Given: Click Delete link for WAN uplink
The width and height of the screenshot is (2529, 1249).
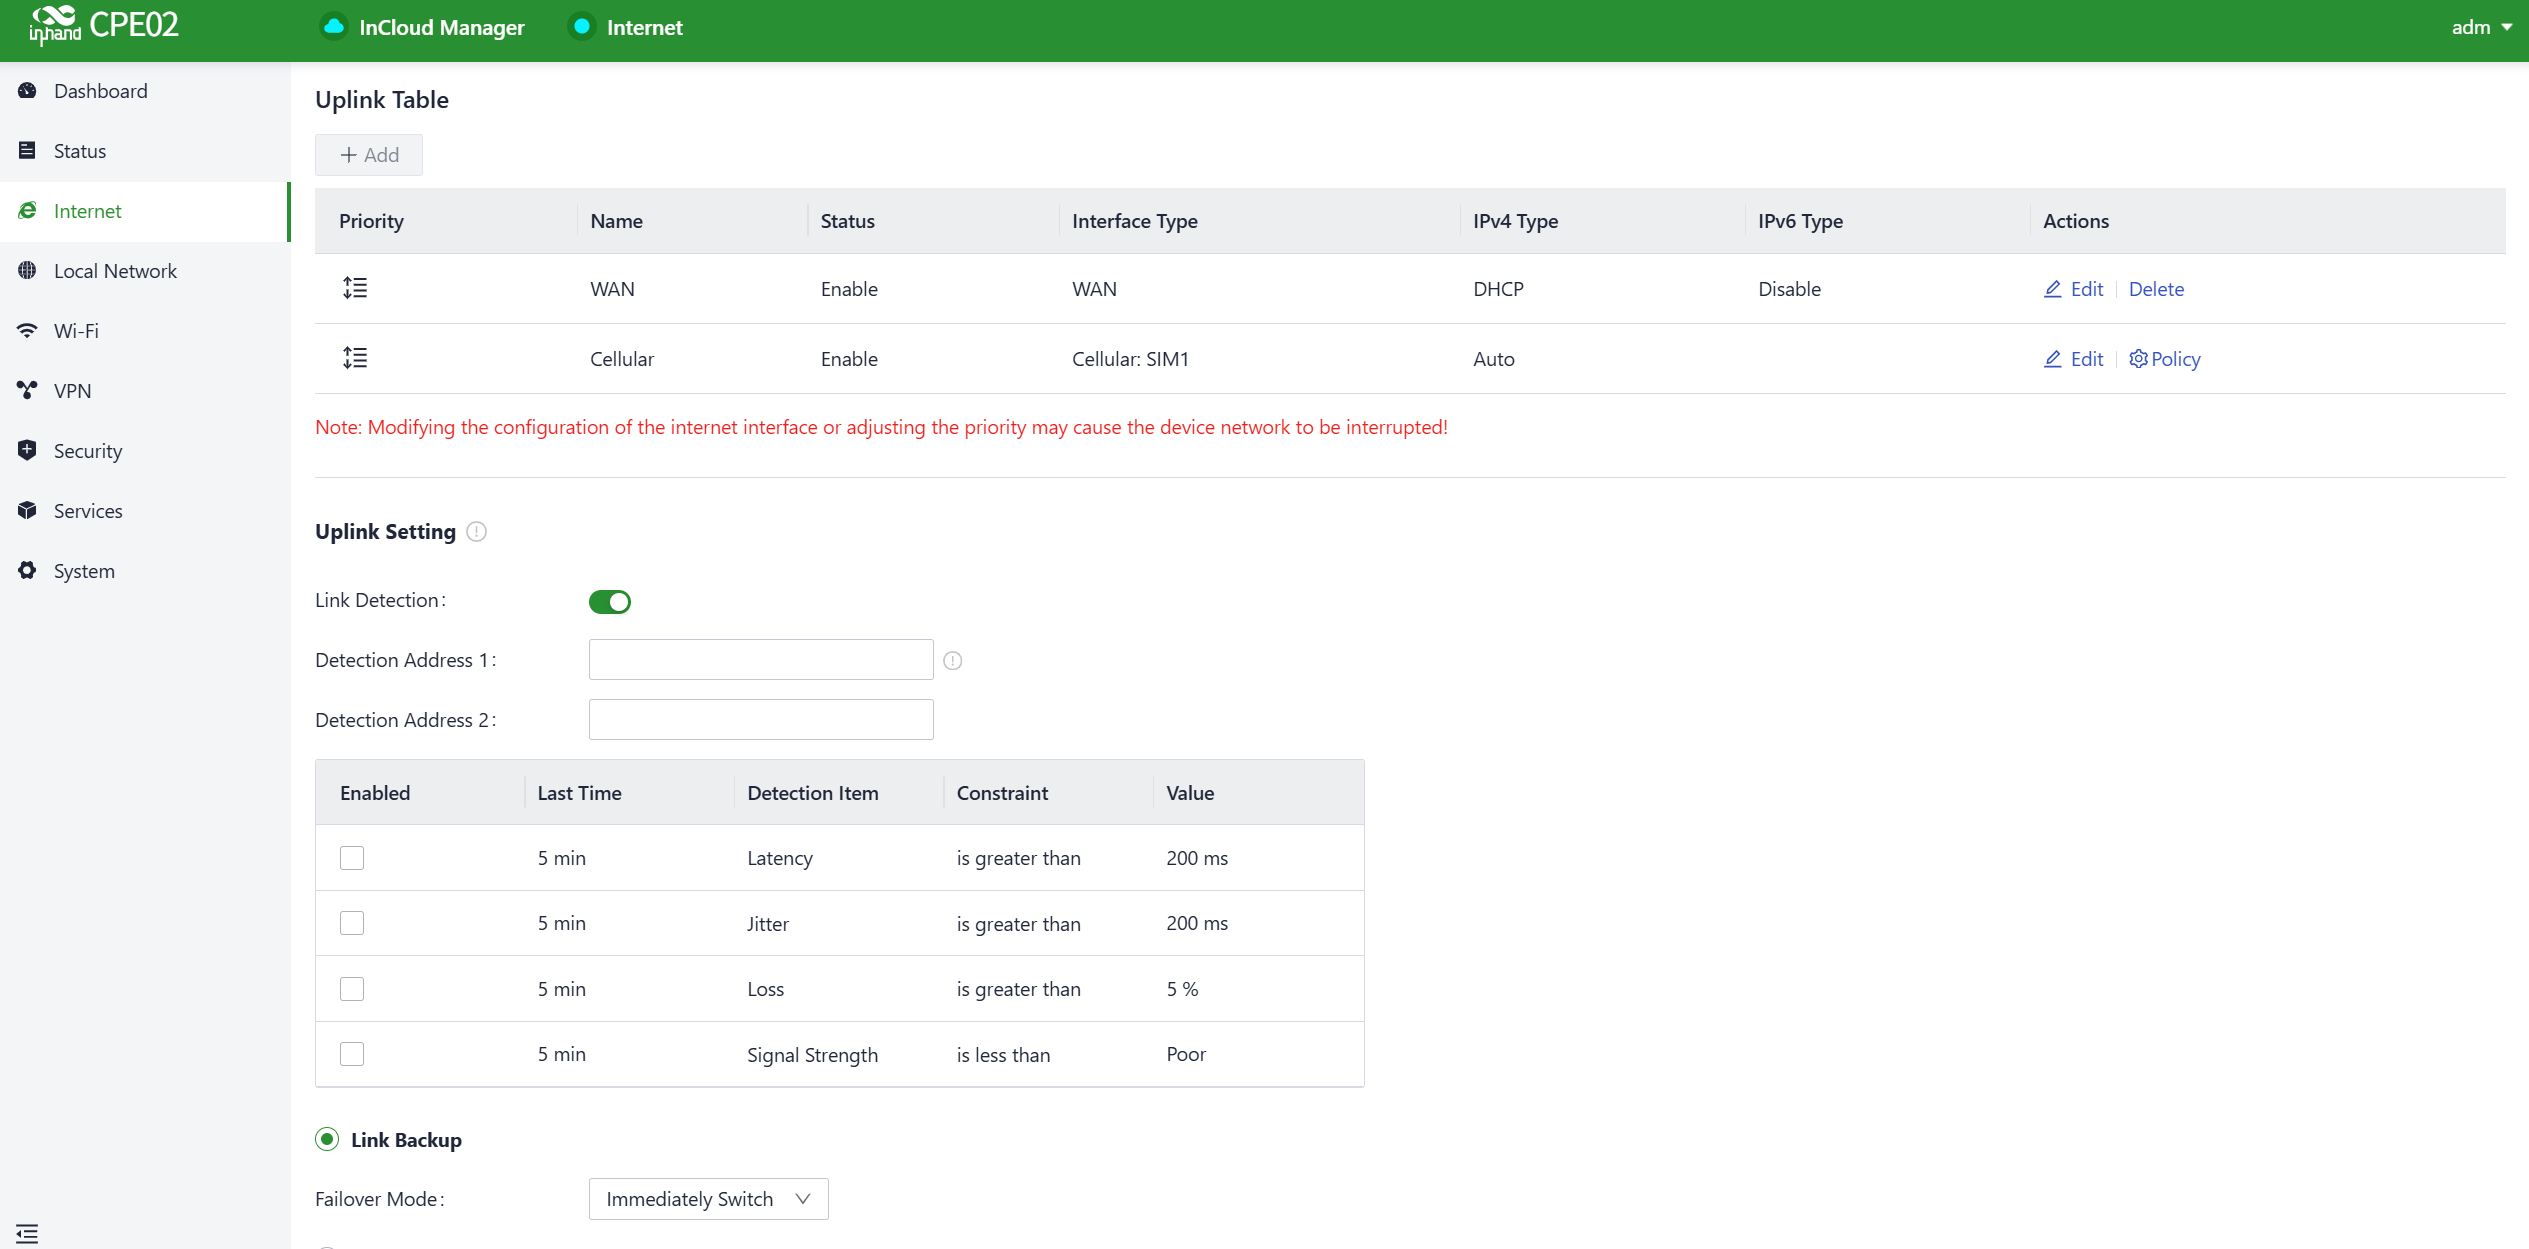Looking at the screenshot, I should [2156, 289].
